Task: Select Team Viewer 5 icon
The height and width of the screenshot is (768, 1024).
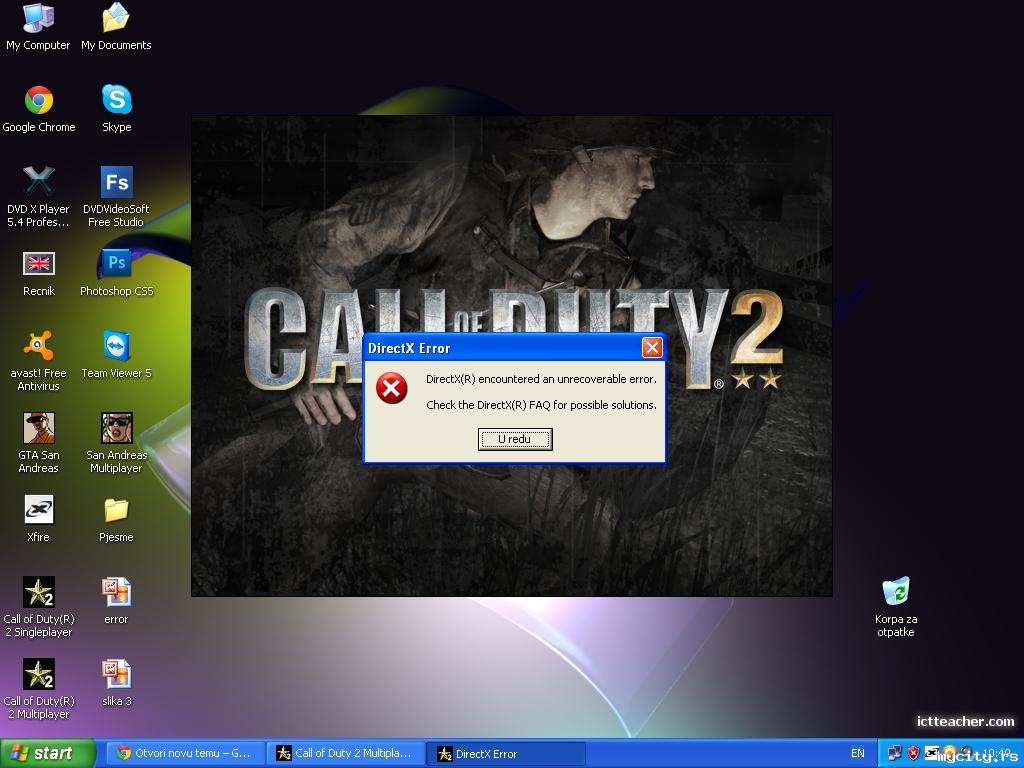Action: tap(116, 355)
